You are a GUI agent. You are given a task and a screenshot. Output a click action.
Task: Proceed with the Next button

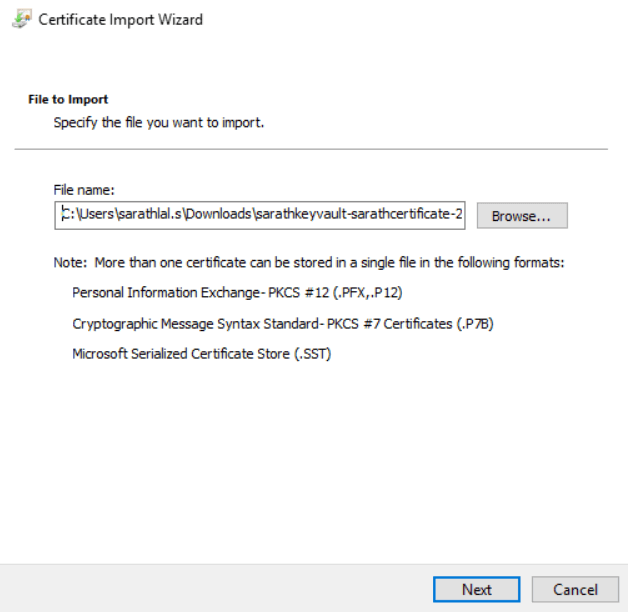(476, 589)
